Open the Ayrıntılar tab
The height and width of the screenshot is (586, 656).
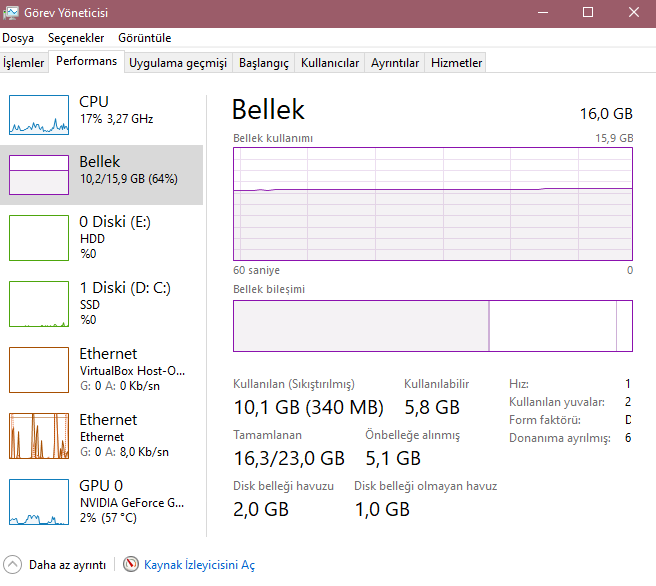[395, 63]
